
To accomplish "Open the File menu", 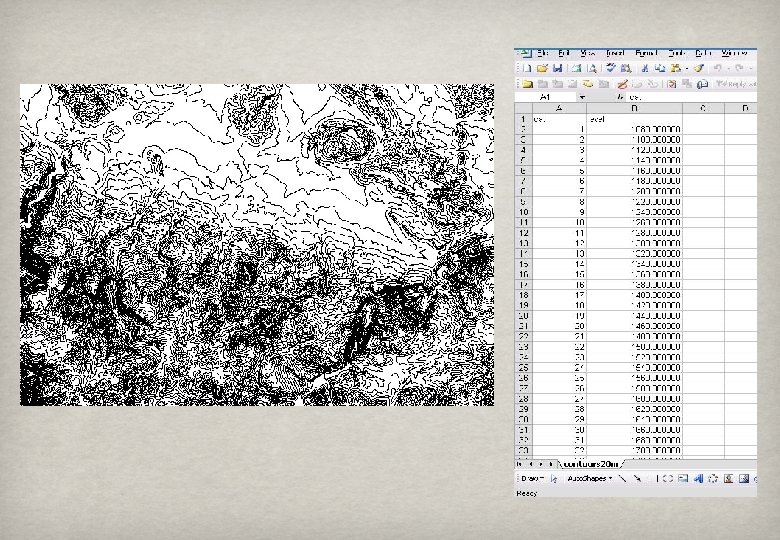I will (543, 53).
